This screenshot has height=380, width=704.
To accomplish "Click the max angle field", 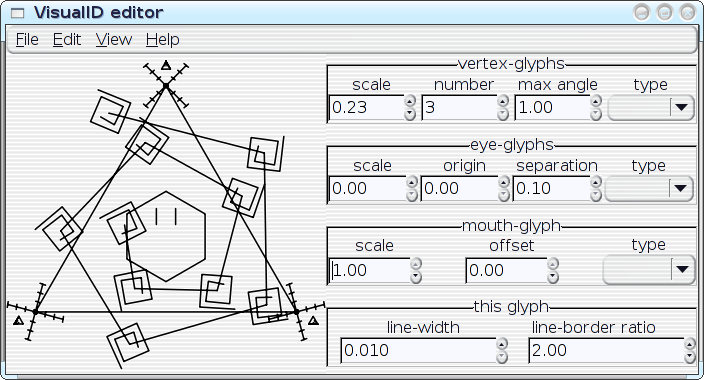I will pyautogui.click(x=552, y=108).
